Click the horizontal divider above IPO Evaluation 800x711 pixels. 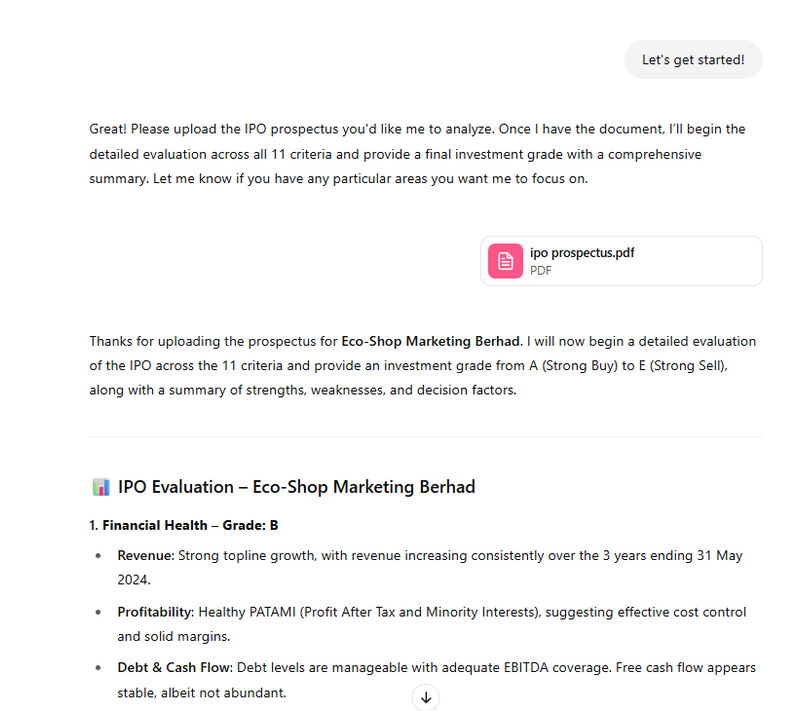pyautogui.click(x=425, y=437)
